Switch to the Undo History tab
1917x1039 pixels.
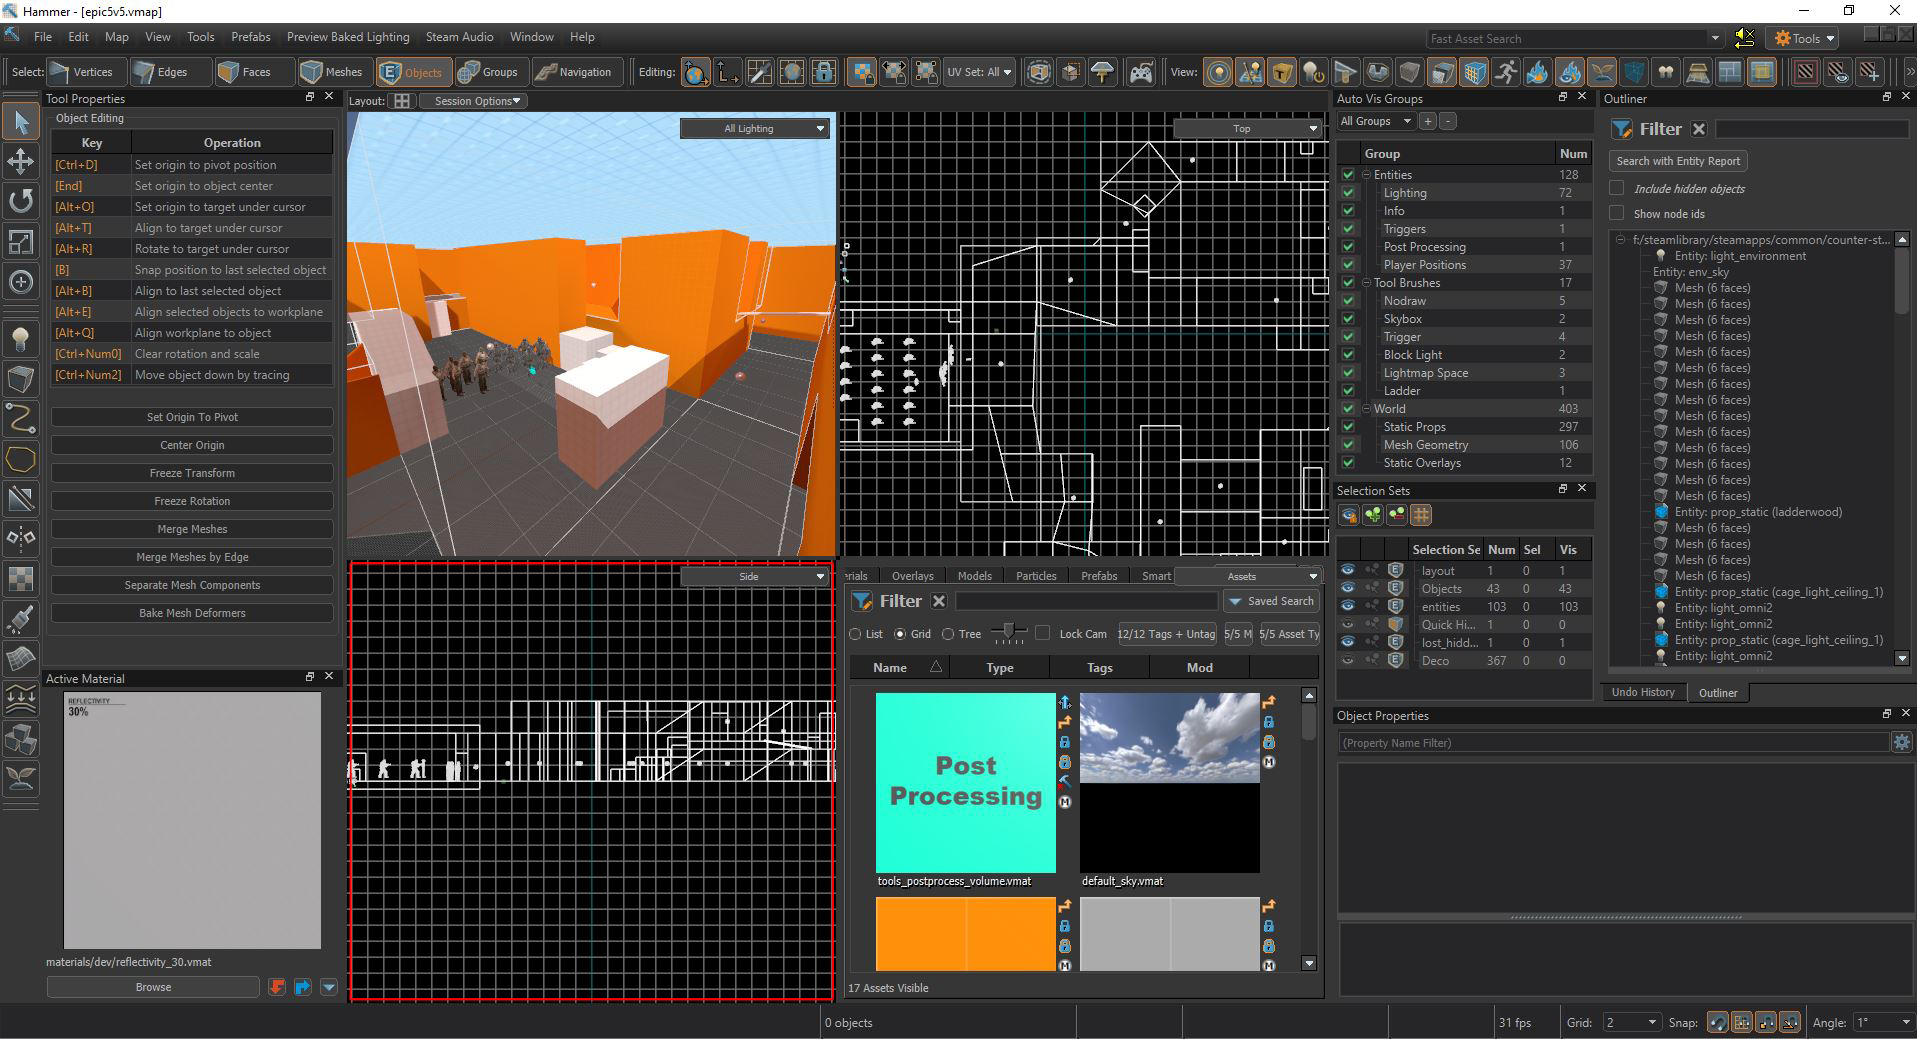[x=1642, y=692]
